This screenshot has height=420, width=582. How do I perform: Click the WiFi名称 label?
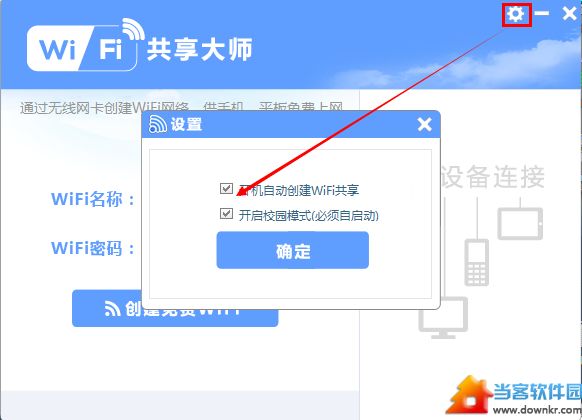tap(93, 199)
